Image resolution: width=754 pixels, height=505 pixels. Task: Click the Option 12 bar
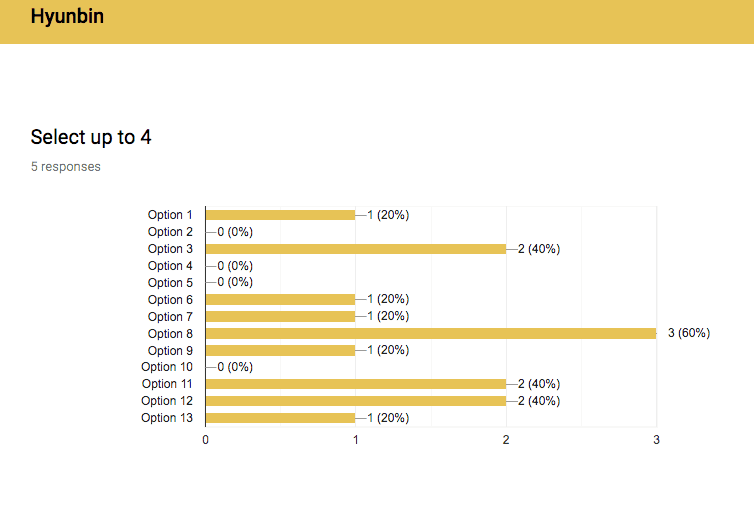pyautogui.click(x=356, y=401)
